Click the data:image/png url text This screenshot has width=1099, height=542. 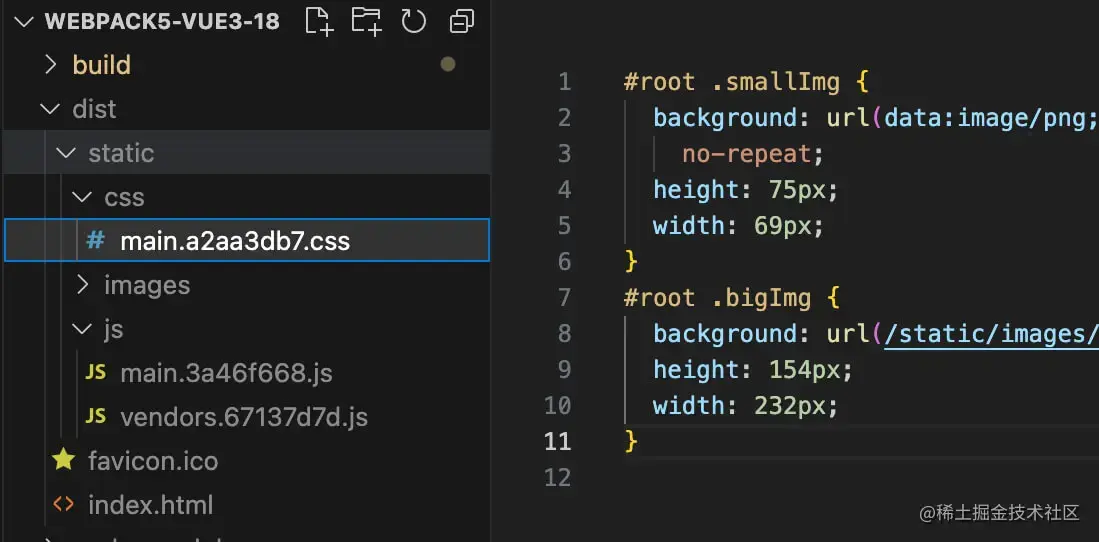pos(991,118)
